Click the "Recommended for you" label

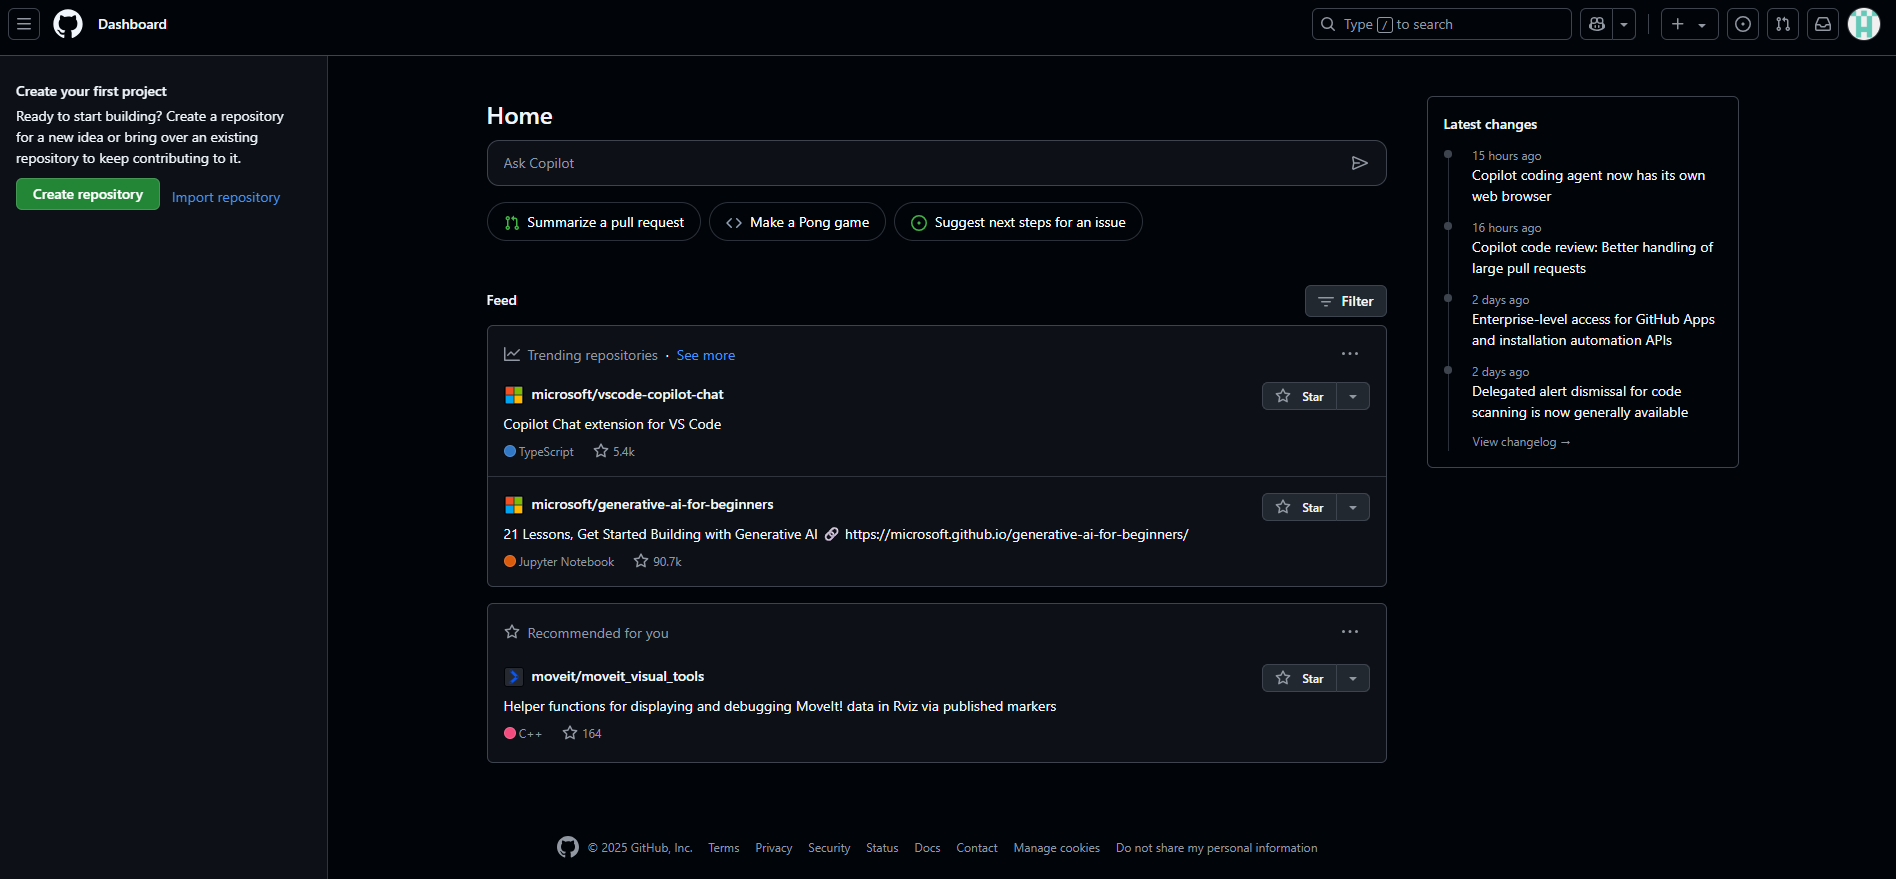[x=598, y=633]
